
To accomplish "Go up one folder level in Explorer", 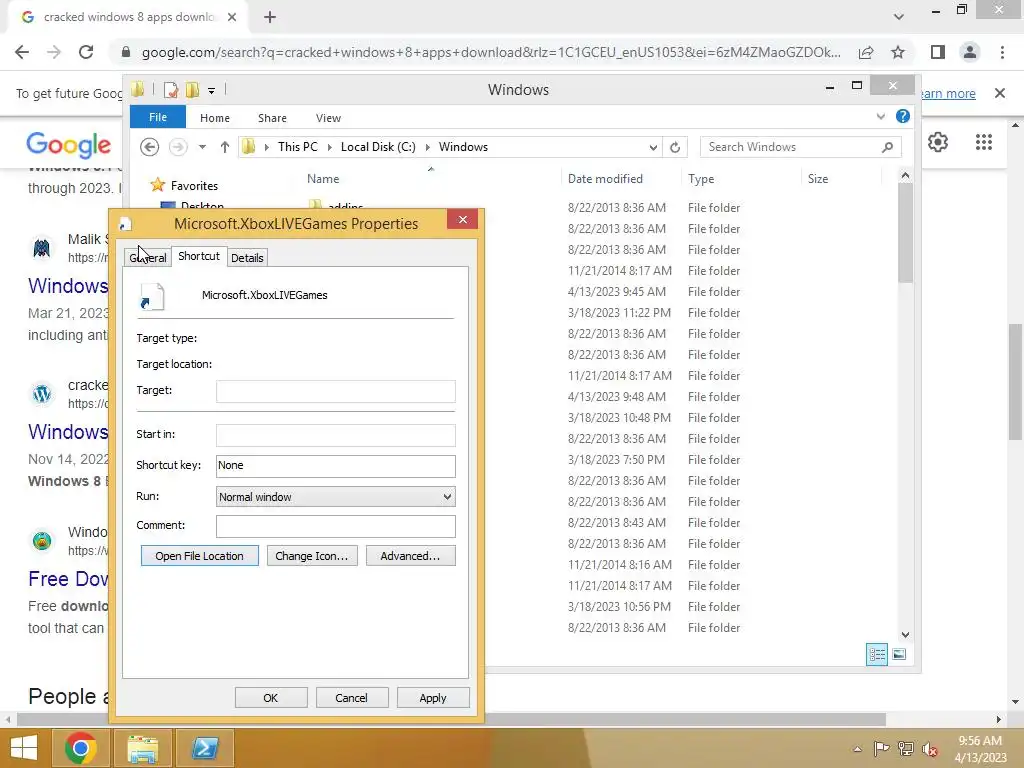I will 225,147.
